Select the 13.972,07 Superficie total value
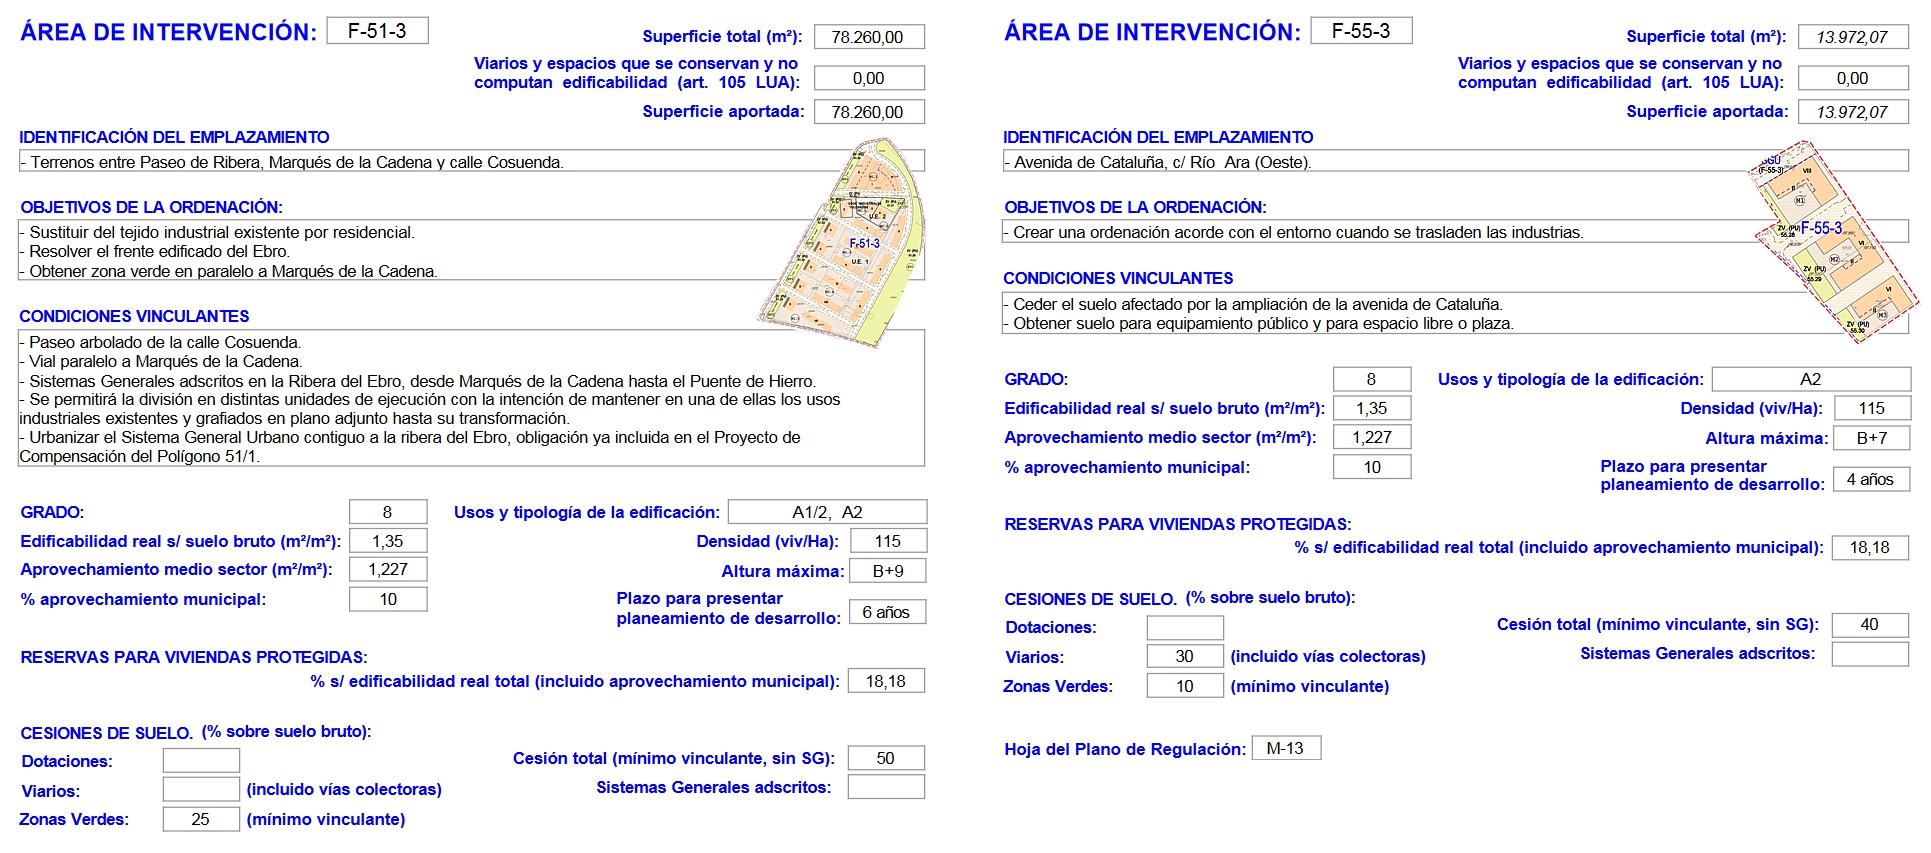The height and width of the screenshot is (853, 1931). tap(1853, 37)
